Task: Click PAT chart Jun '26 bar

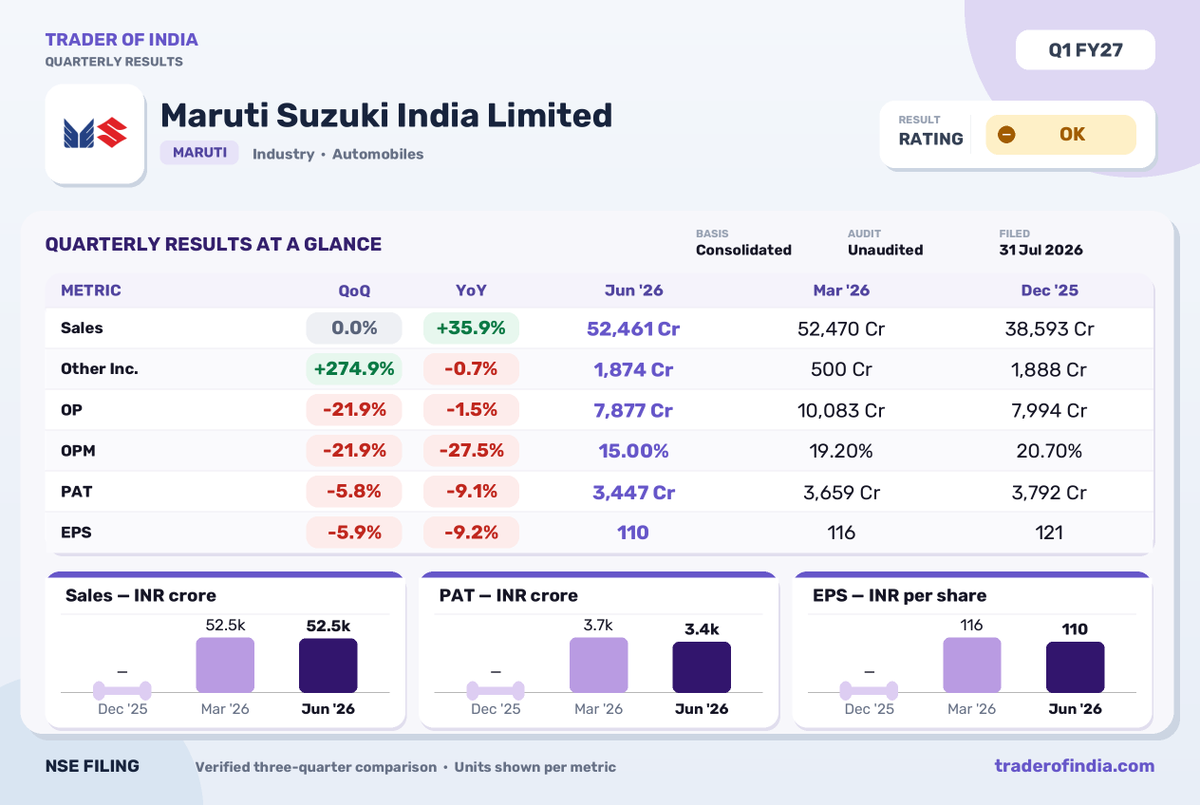Action: tap(702, 667)
